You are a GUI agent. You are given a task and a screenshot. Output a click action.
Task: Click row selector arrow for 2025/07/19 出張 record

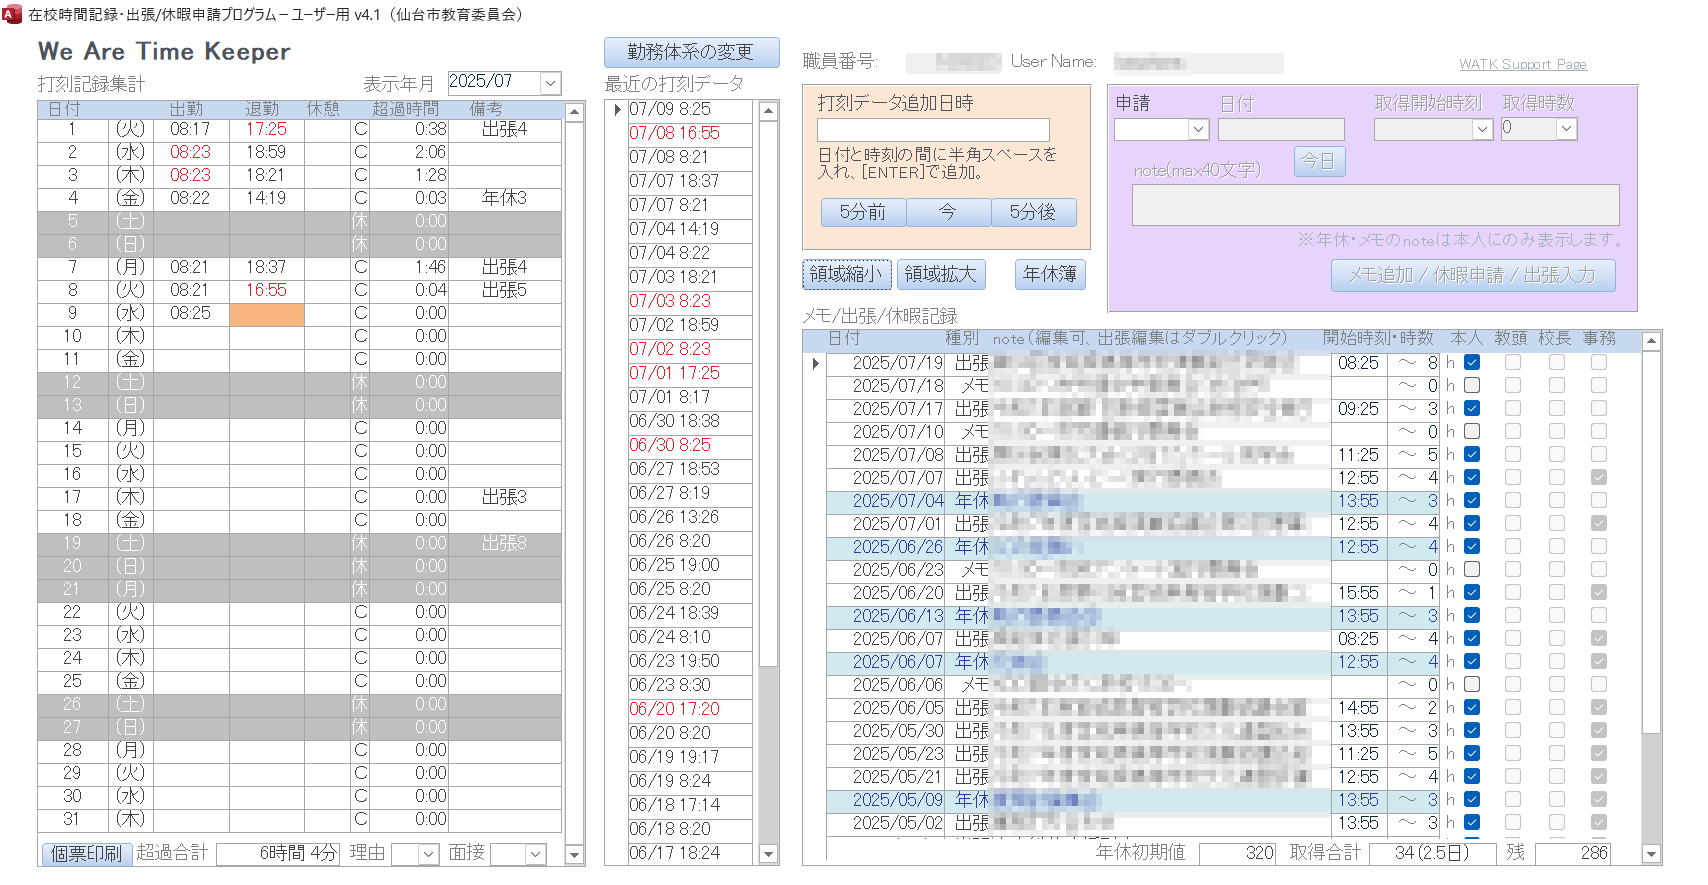(x=815, y=363)
